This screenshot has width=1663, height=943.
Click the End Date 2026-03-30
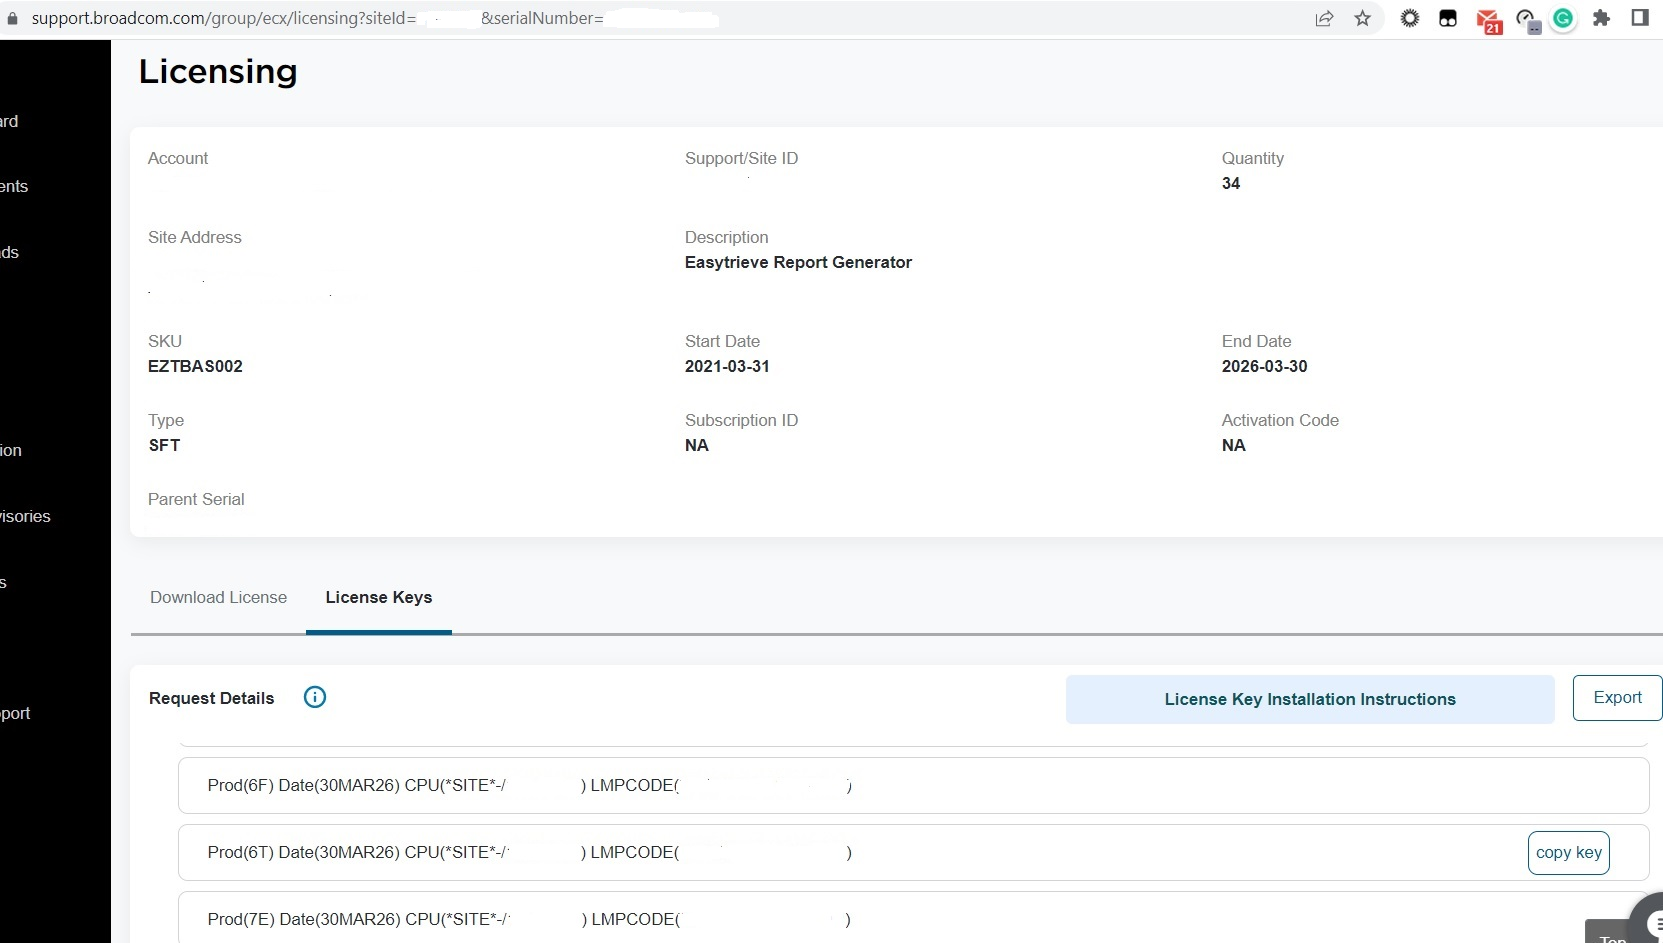(x=1264, y=366)
